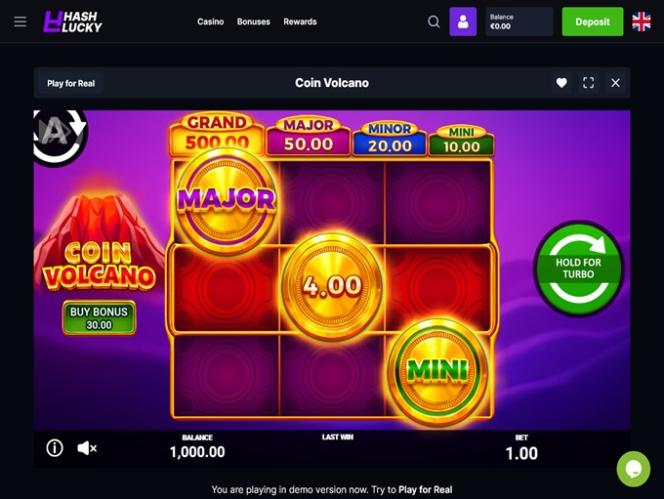The image size is (664, 499).
Task: Click the Play for Real button
Action: pos(71,83)
